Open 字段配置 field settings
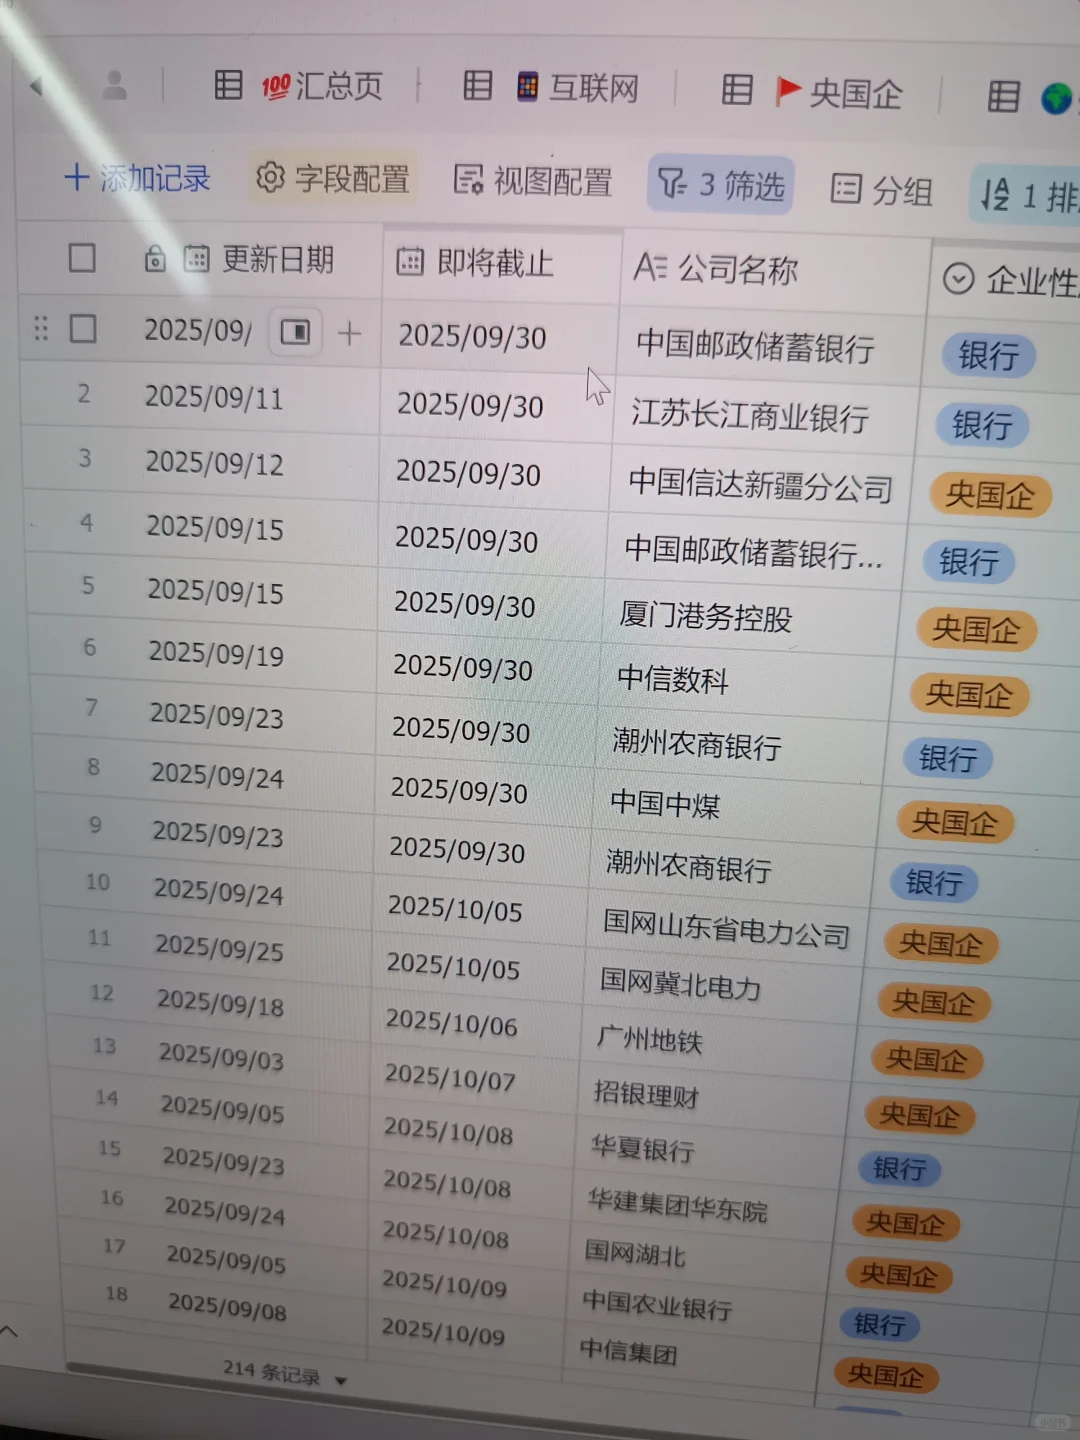The width and height of the screenshot is (1080, 1440). [333, 179]
